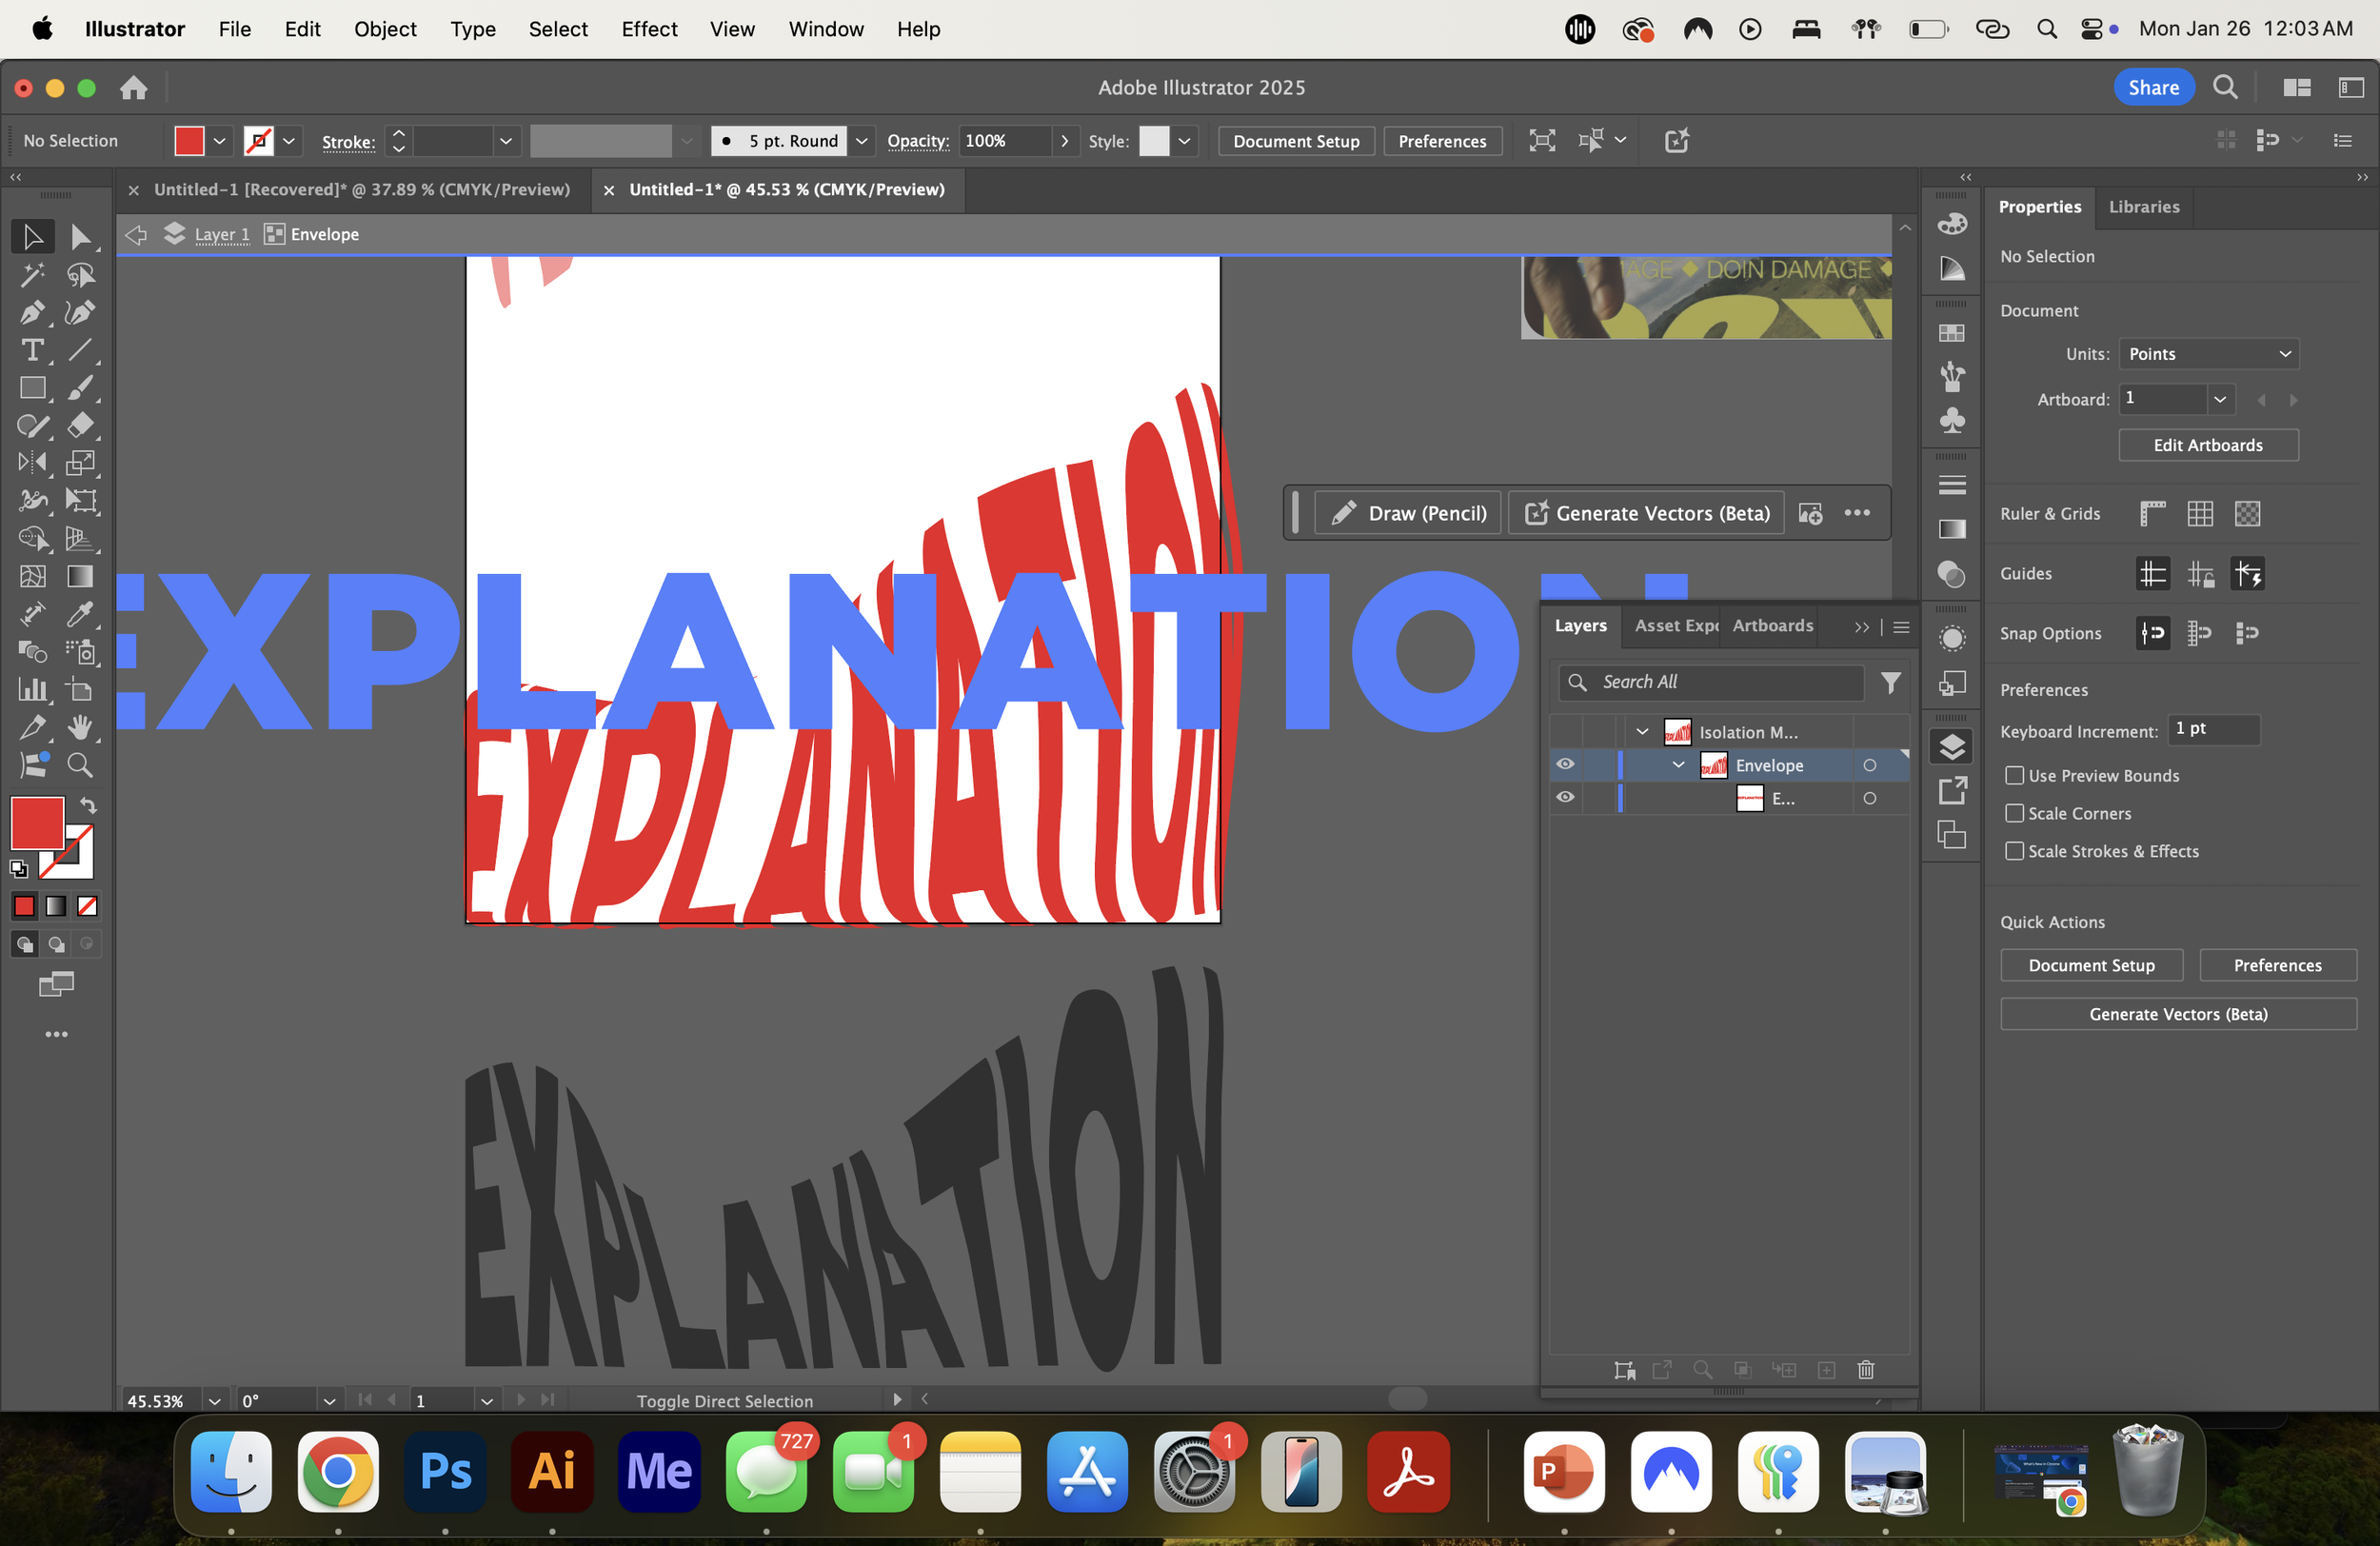2380x1546 pixels.
Task: Open the Window menu
Action: click(x=826, y=29)
